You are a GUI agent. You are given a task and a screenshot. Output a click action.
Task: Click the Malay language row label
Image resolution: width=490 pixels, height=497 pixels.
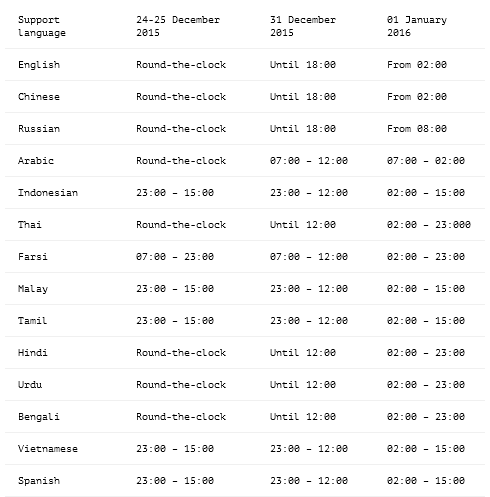click(33, 289)
